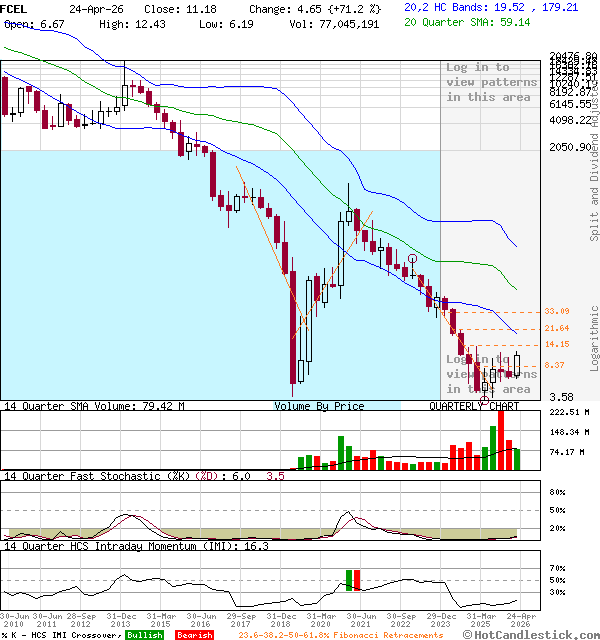The width and height of the screenshot is (600, 640).
Task: Click the 'Volume By Price' label
Action: pyautogui.click(x=319, y=406)
